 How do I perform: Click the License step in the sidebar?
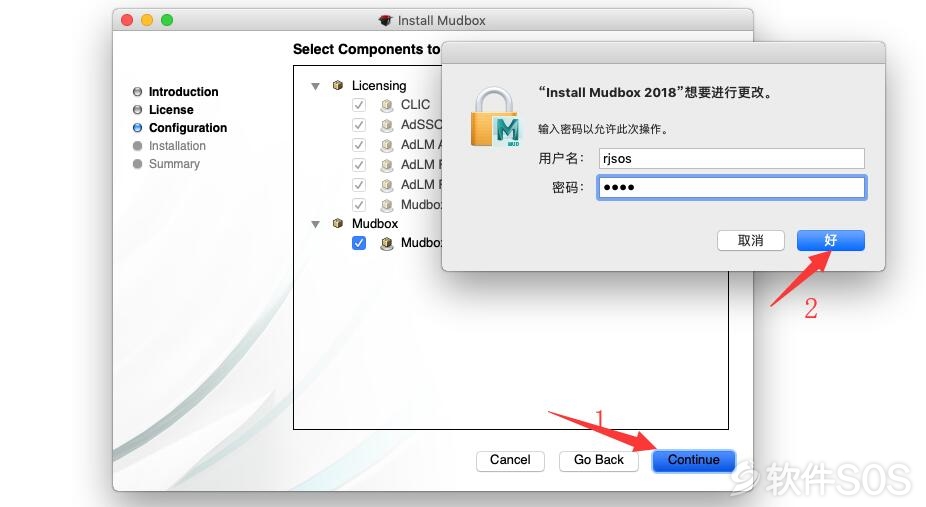coord(171,110)
